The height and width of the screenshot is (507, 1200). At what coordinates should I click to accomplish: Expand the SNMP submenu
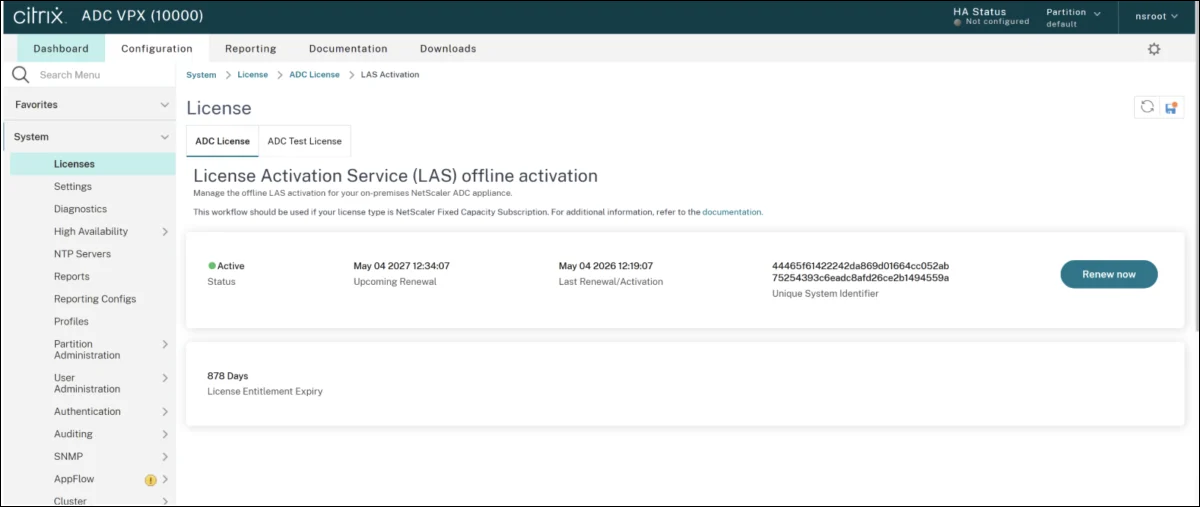[x=165, y=457]
